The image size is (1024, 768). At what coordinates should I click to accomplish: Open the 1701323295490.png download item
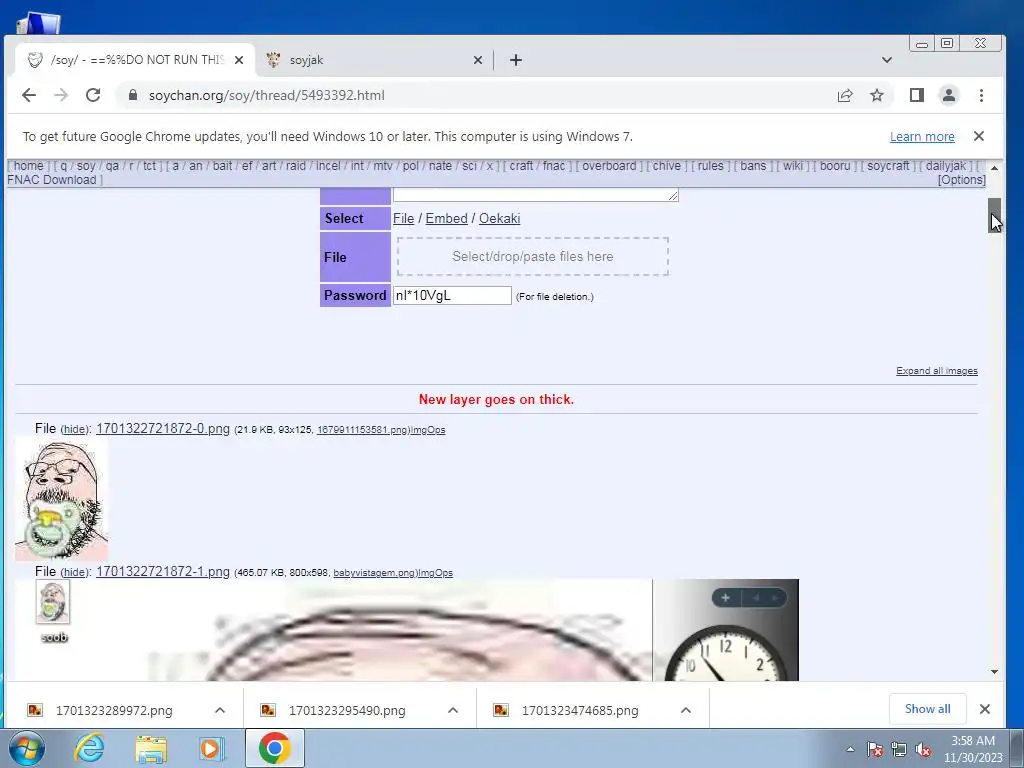tap(347, 711)
